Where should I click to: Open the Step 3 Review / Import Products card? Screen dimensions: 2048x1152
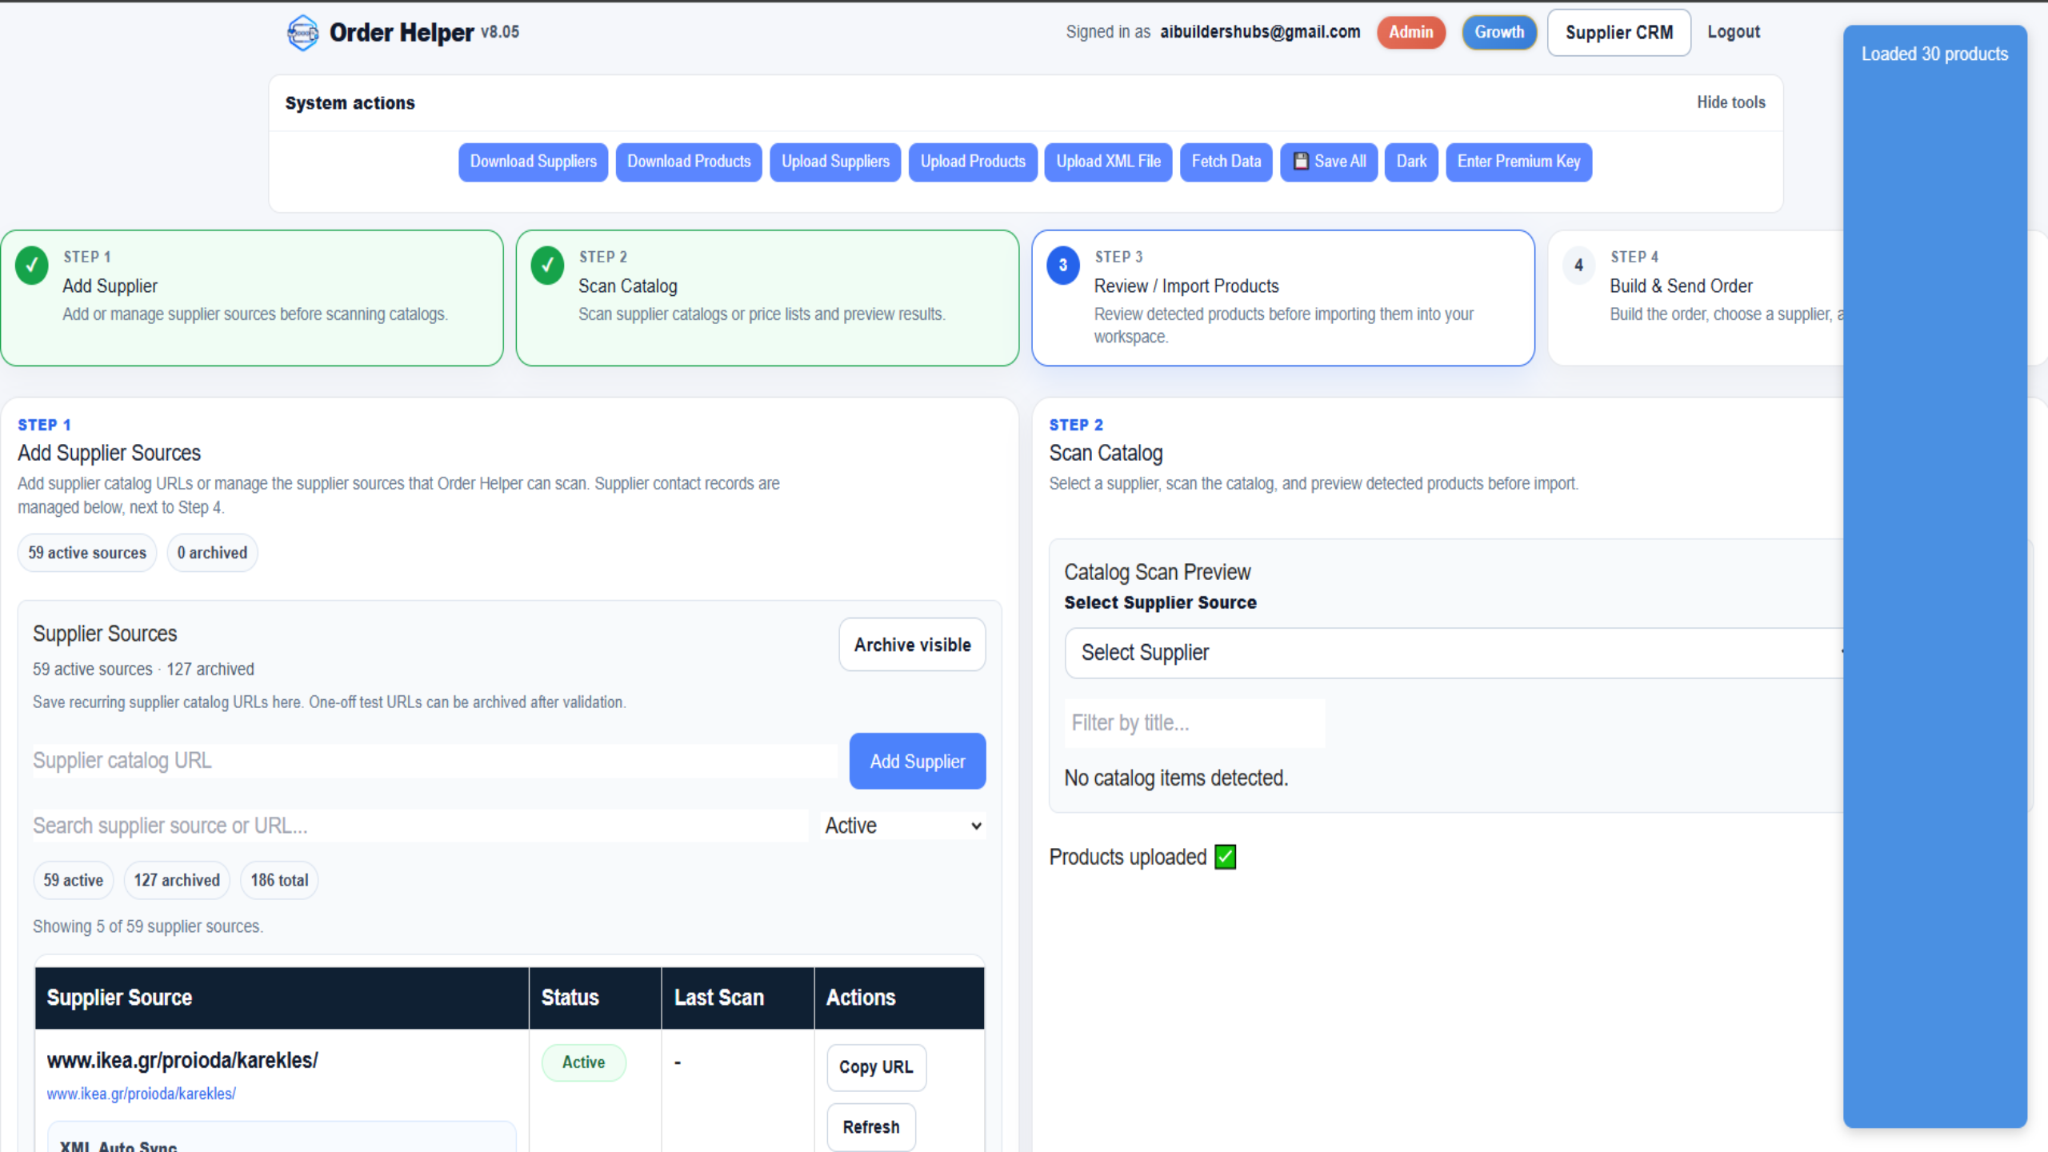[x=1283, y=298]
